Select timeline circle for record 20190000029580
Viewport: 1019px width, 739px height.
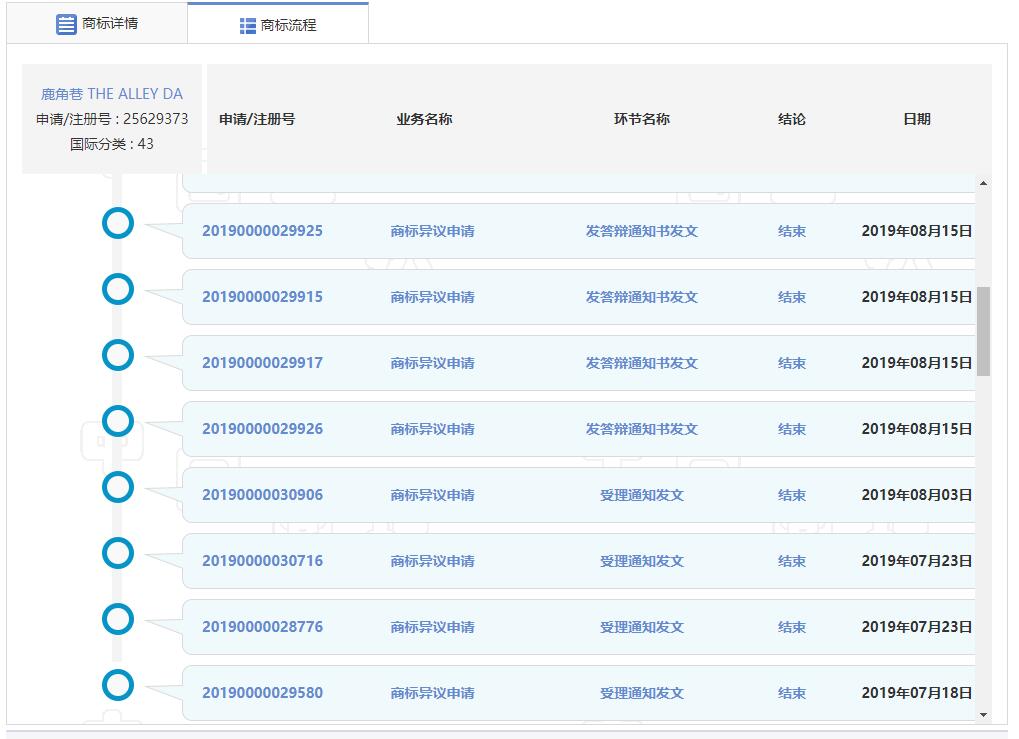pos(118,685)
